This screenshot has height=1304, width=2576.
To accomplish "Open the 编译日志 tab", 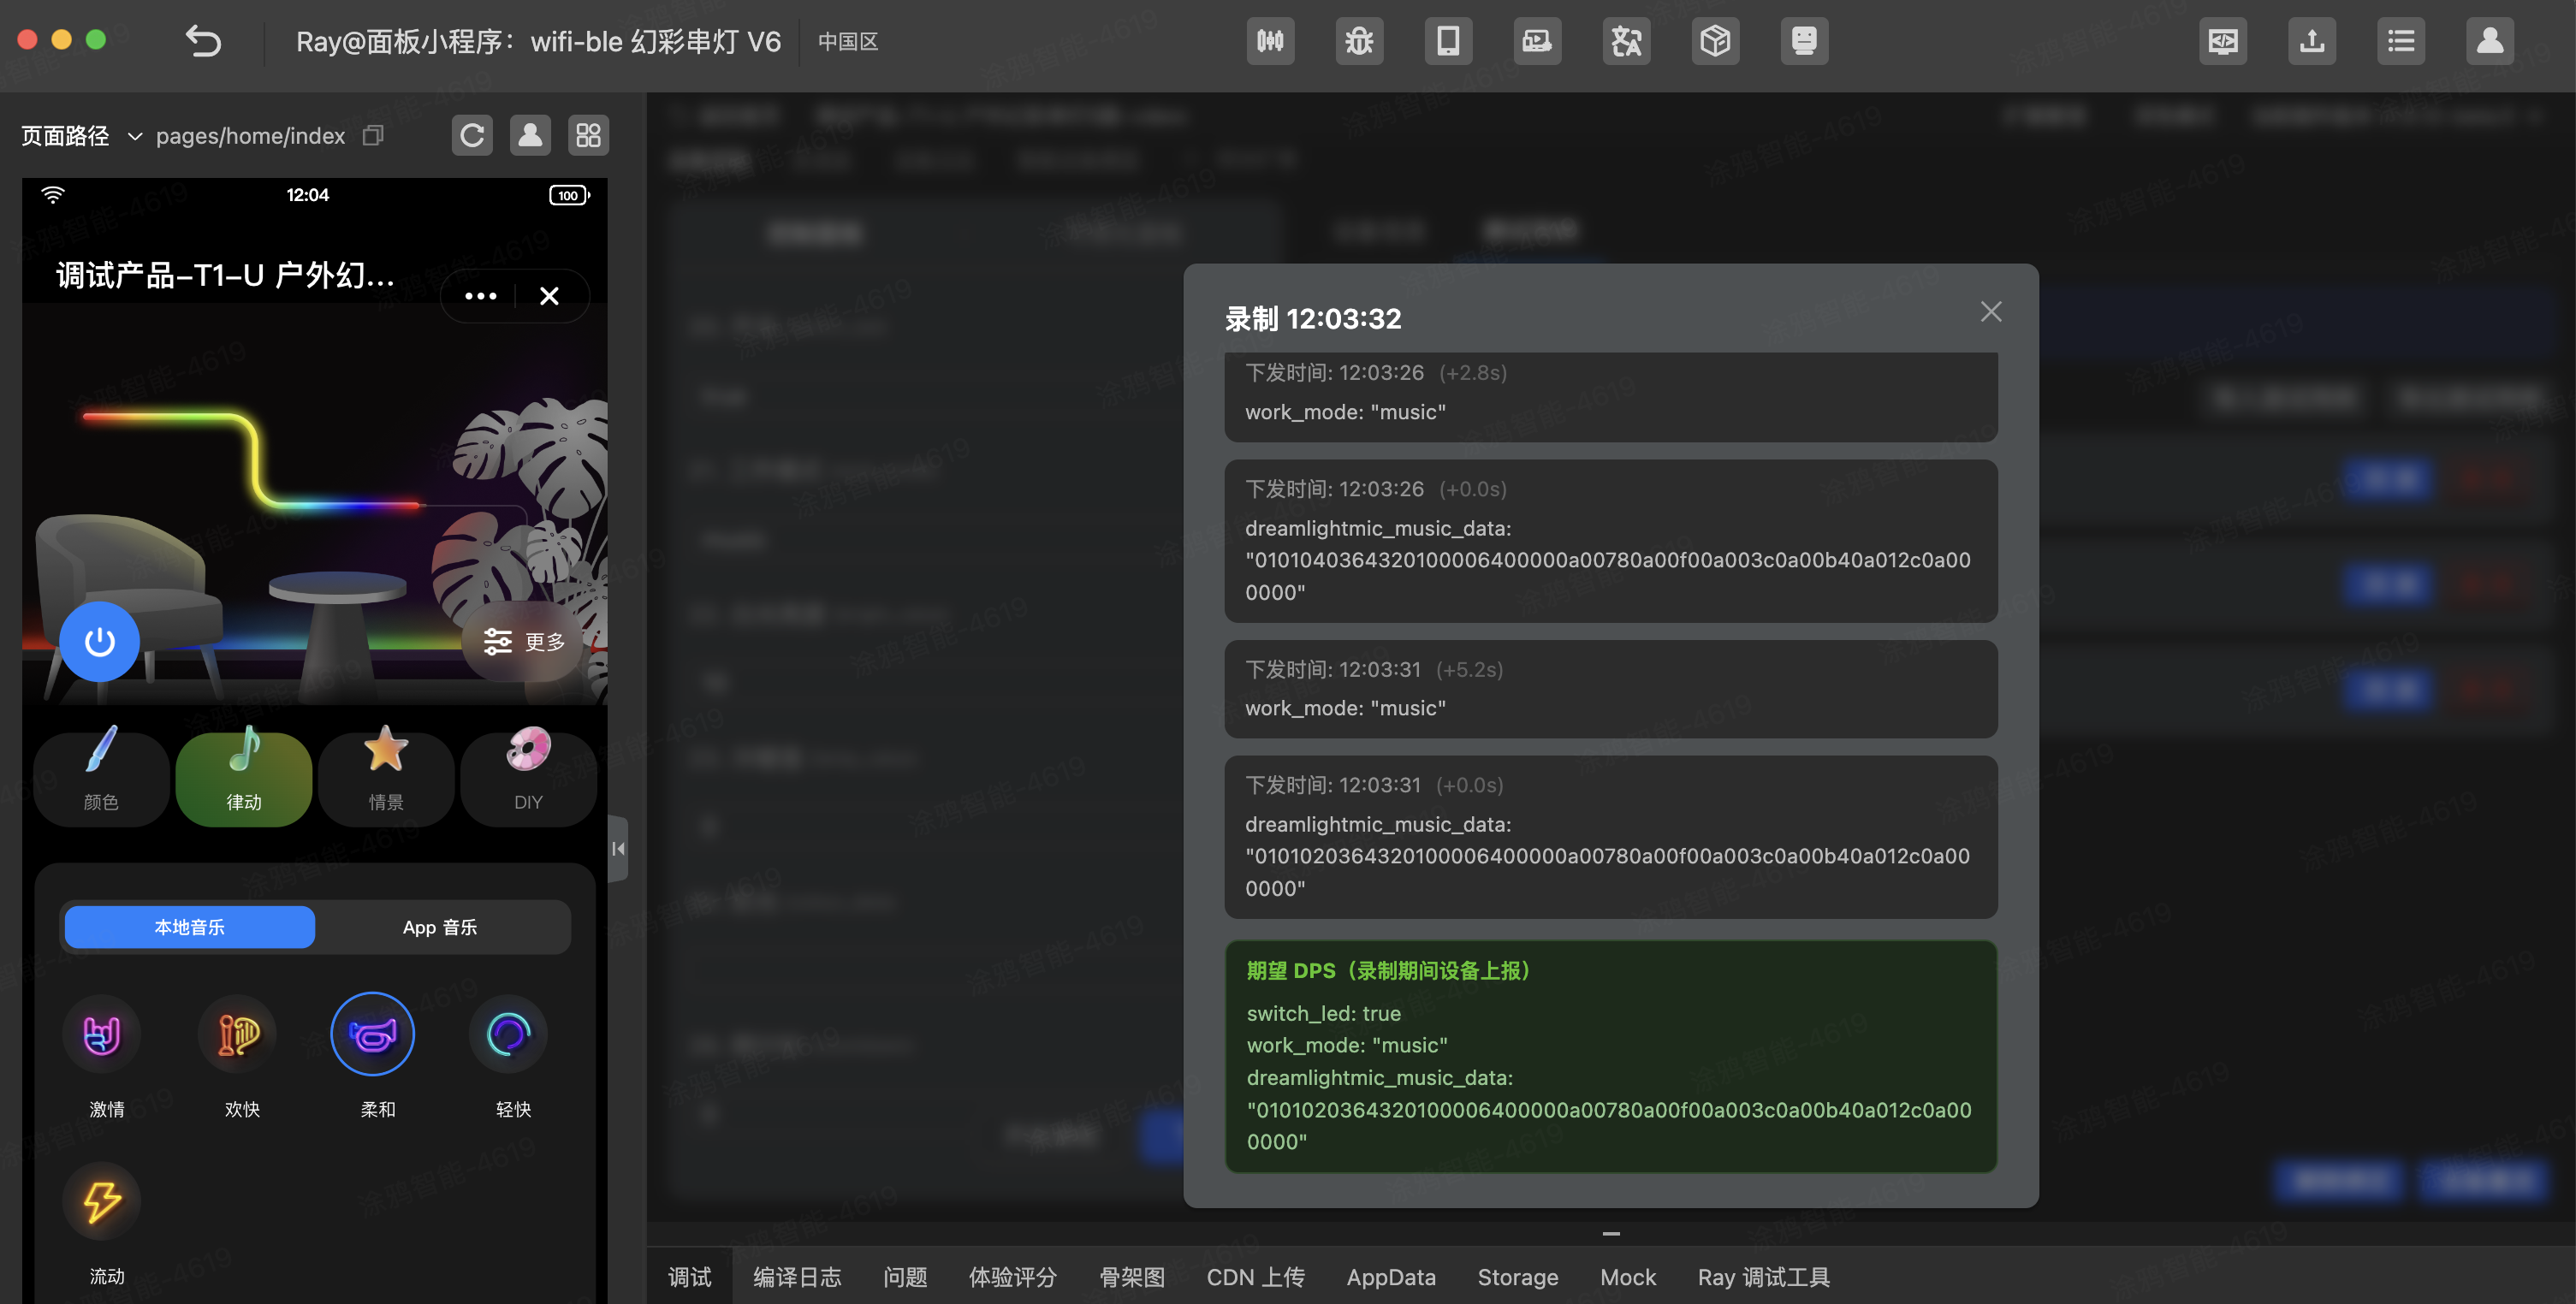I will click(797, 1277).
